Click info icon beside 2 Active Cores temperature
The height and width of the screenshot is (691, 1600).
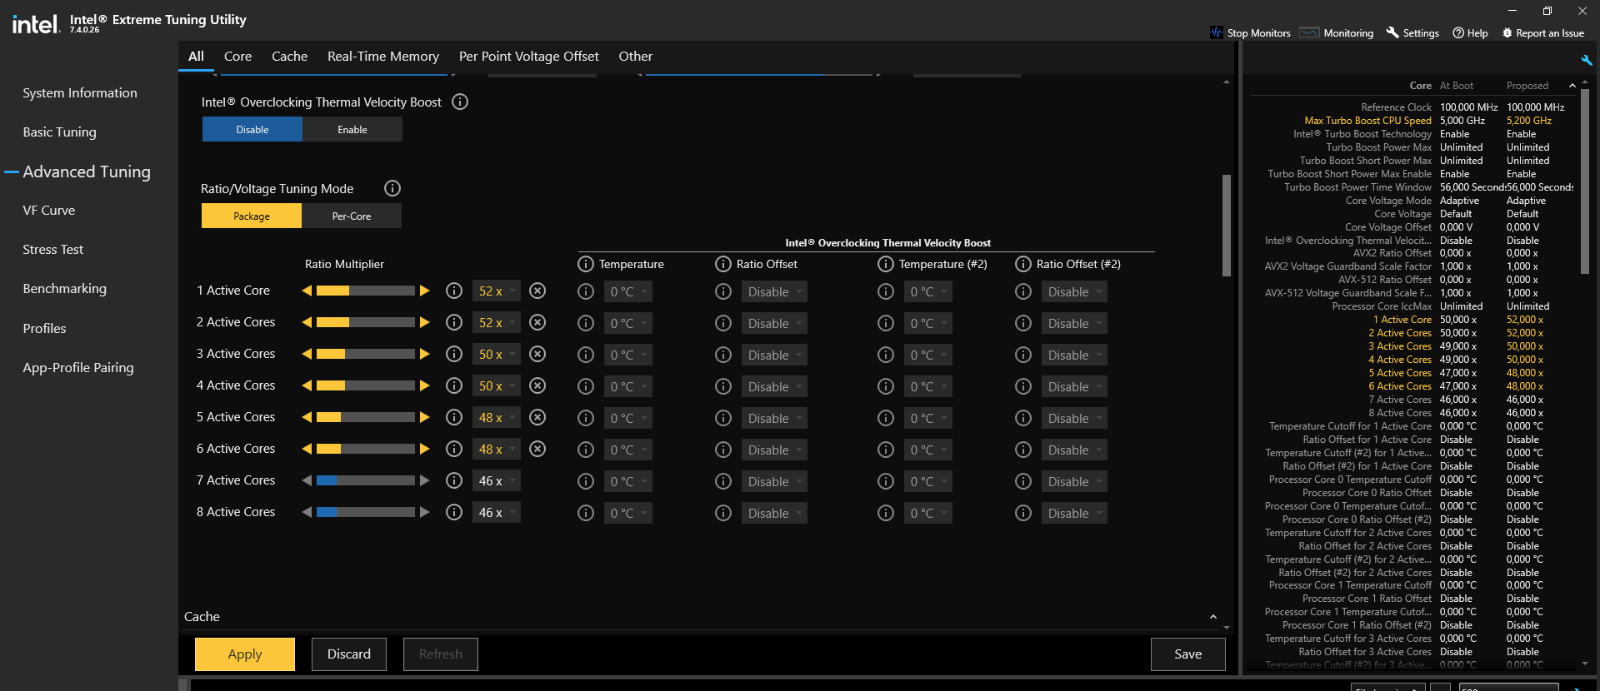[586, 323]
